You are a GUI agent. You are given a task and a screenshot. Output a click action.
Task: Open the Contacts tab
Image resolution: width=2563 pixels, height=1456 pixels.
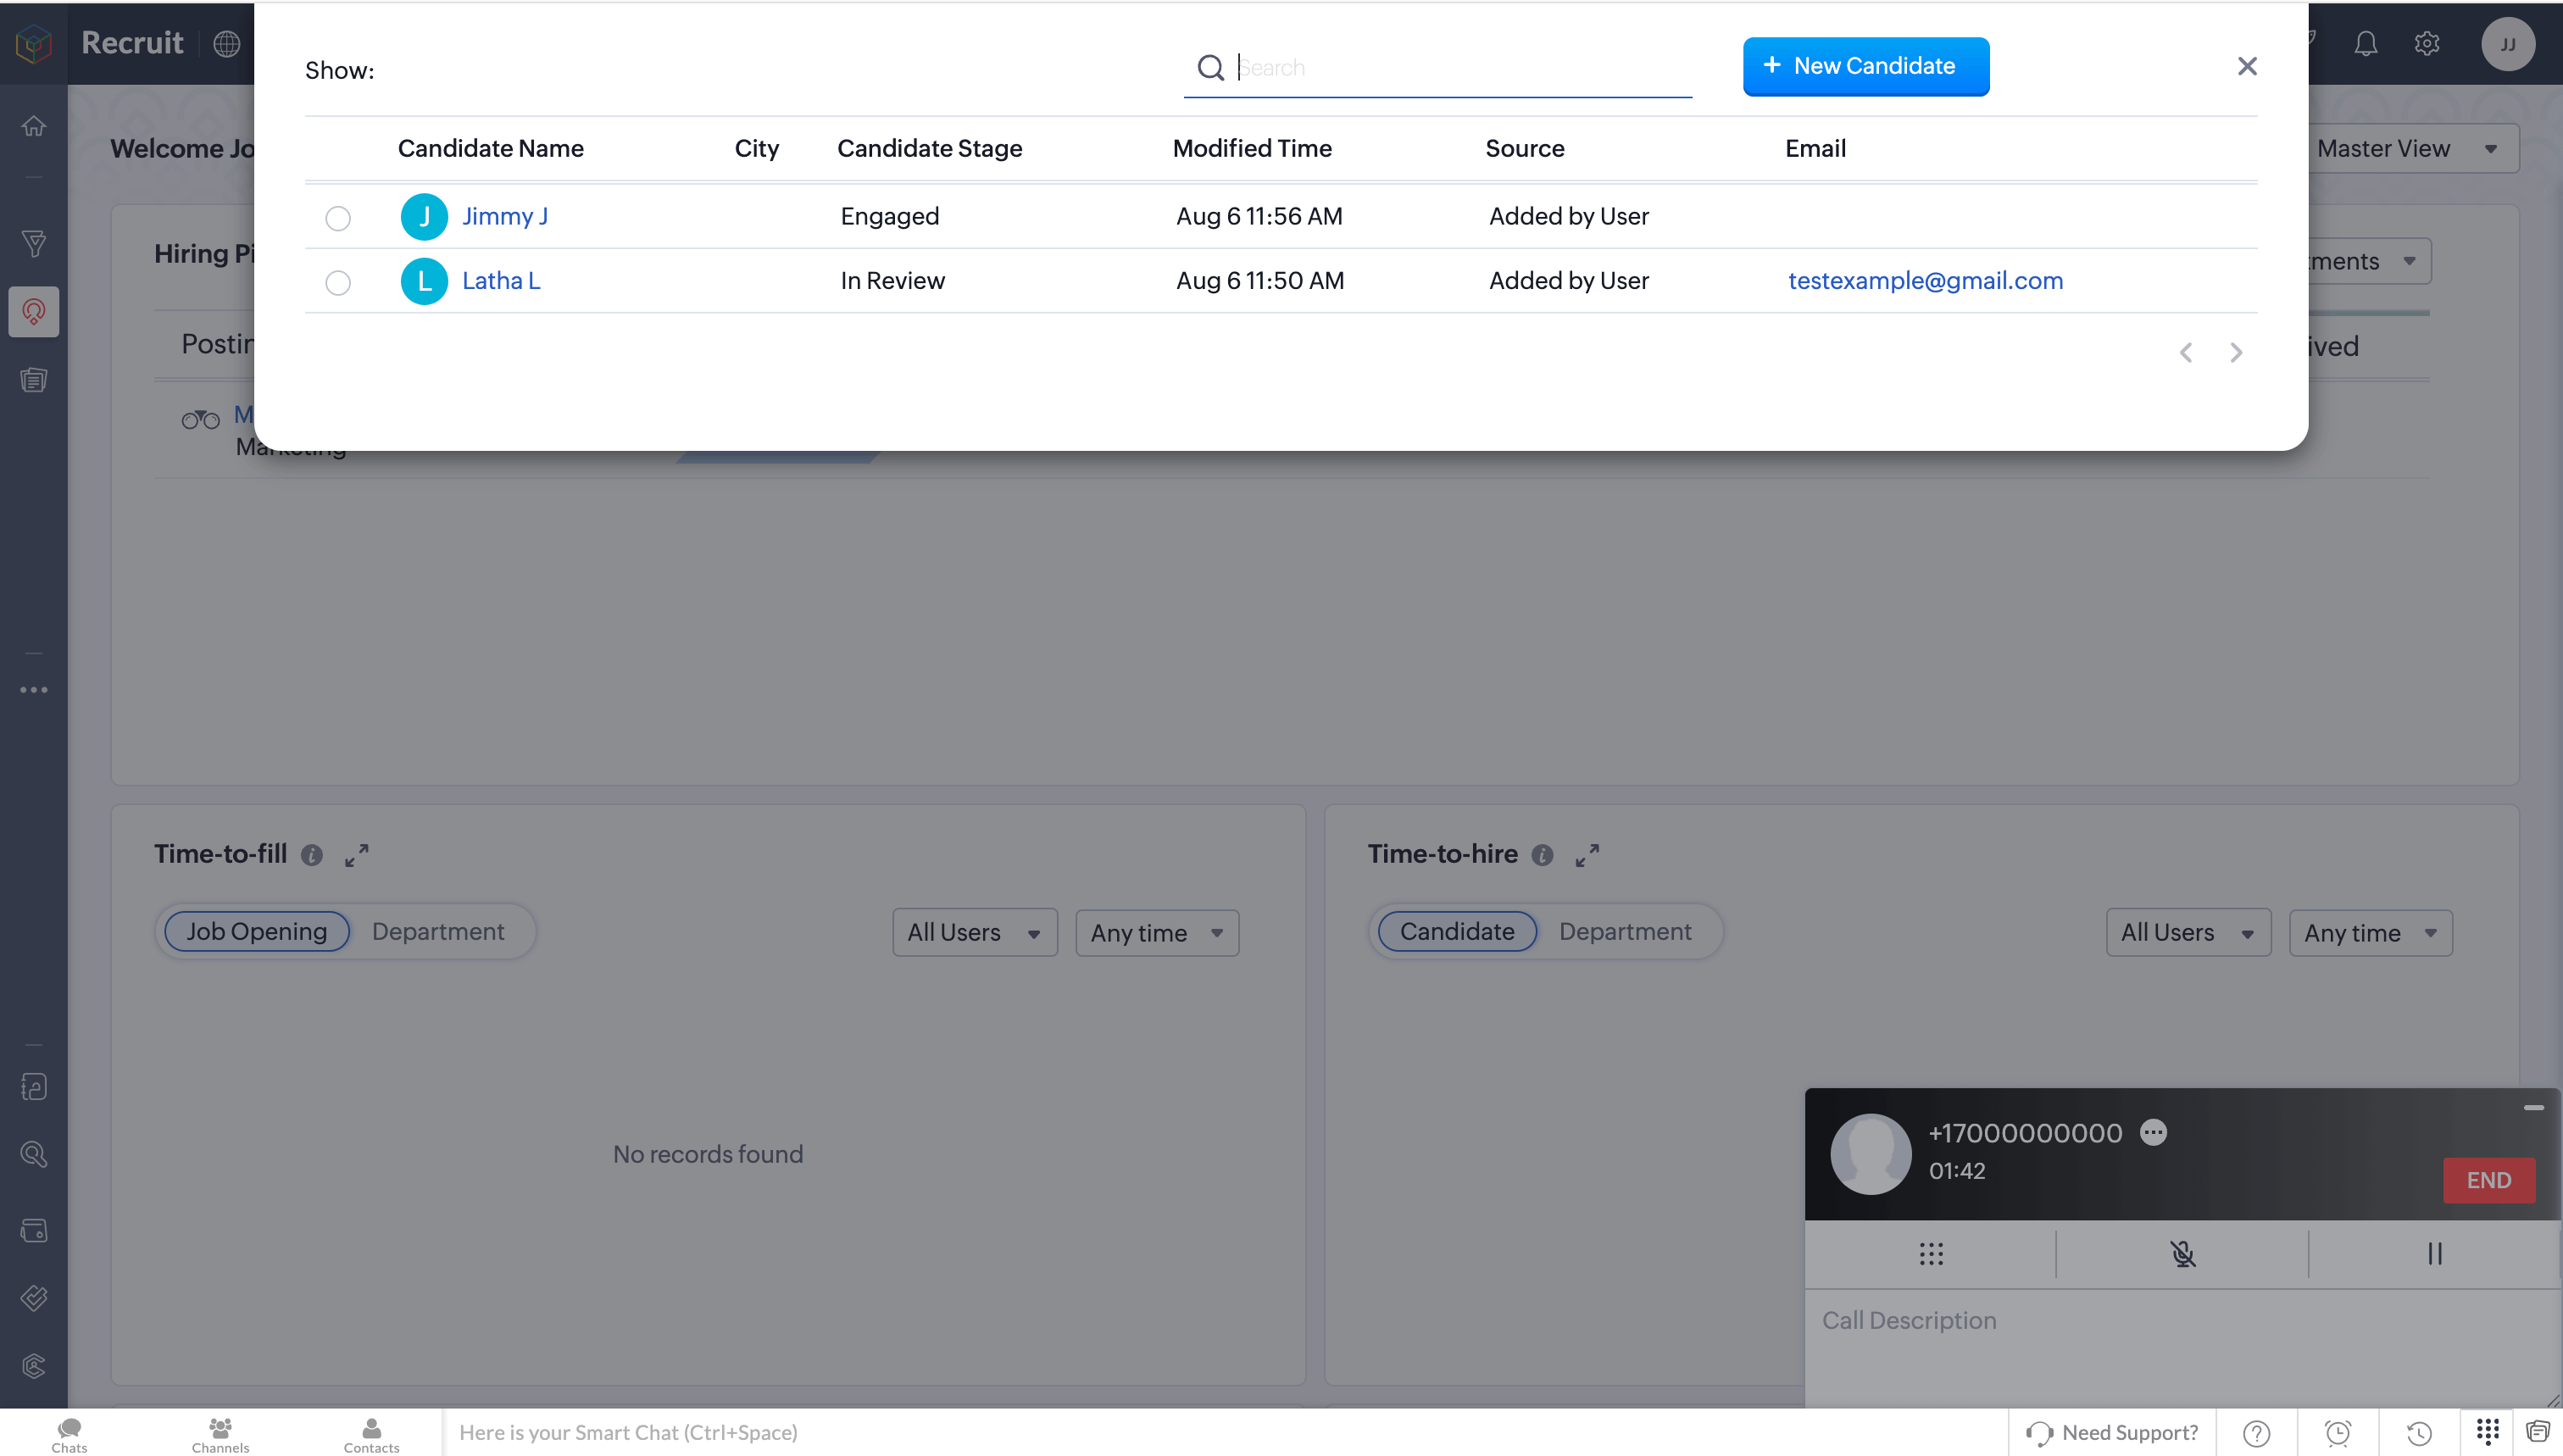(x=371, y=1434)
